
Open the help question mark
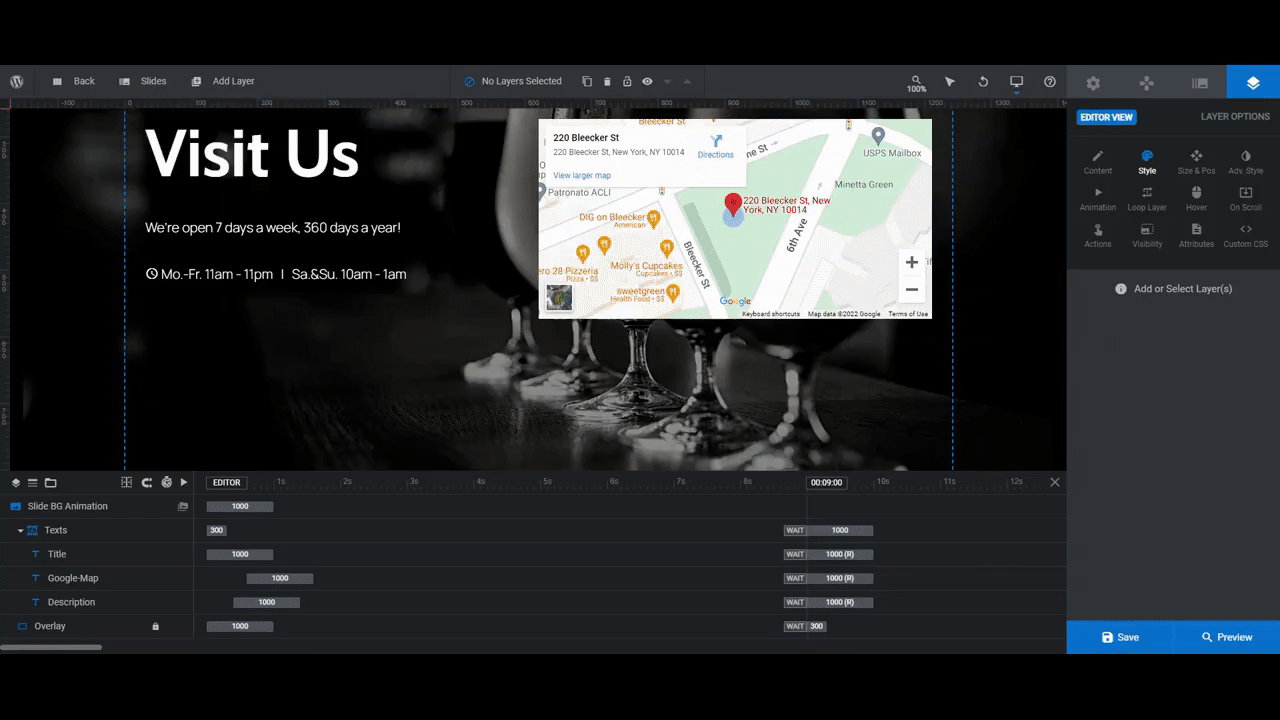coord(1050,81)
